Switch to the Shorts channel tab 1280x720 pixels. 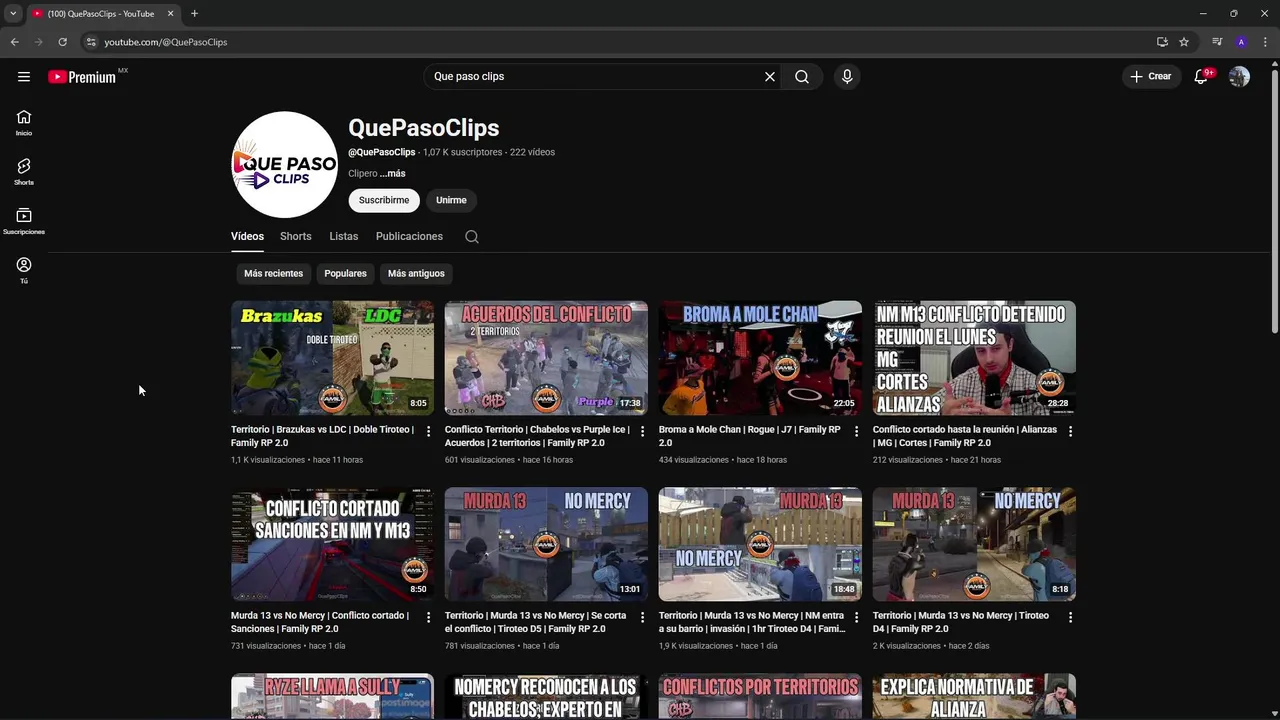(296, 237)
